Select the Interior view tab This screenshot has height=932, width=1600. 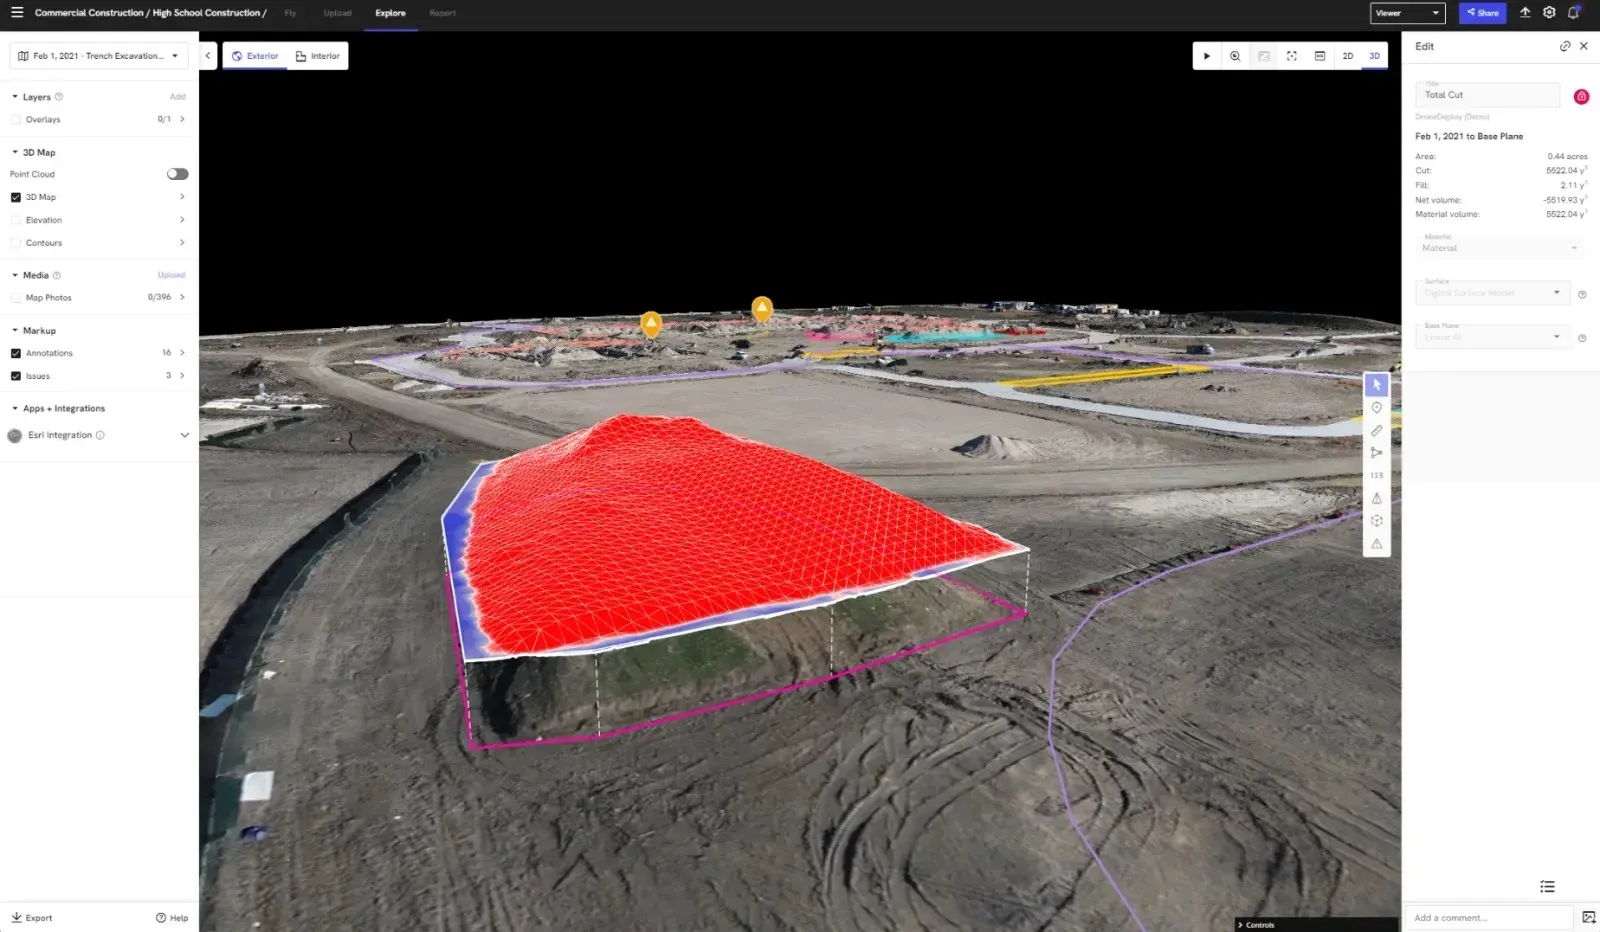pos(318,56)
